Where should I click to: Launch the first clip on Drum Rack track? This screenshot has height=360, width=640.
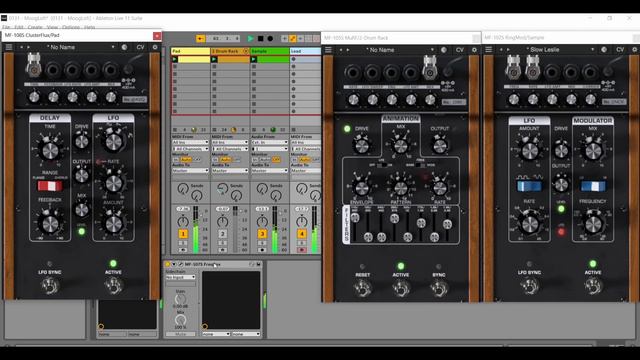click(x=214, y=60)
